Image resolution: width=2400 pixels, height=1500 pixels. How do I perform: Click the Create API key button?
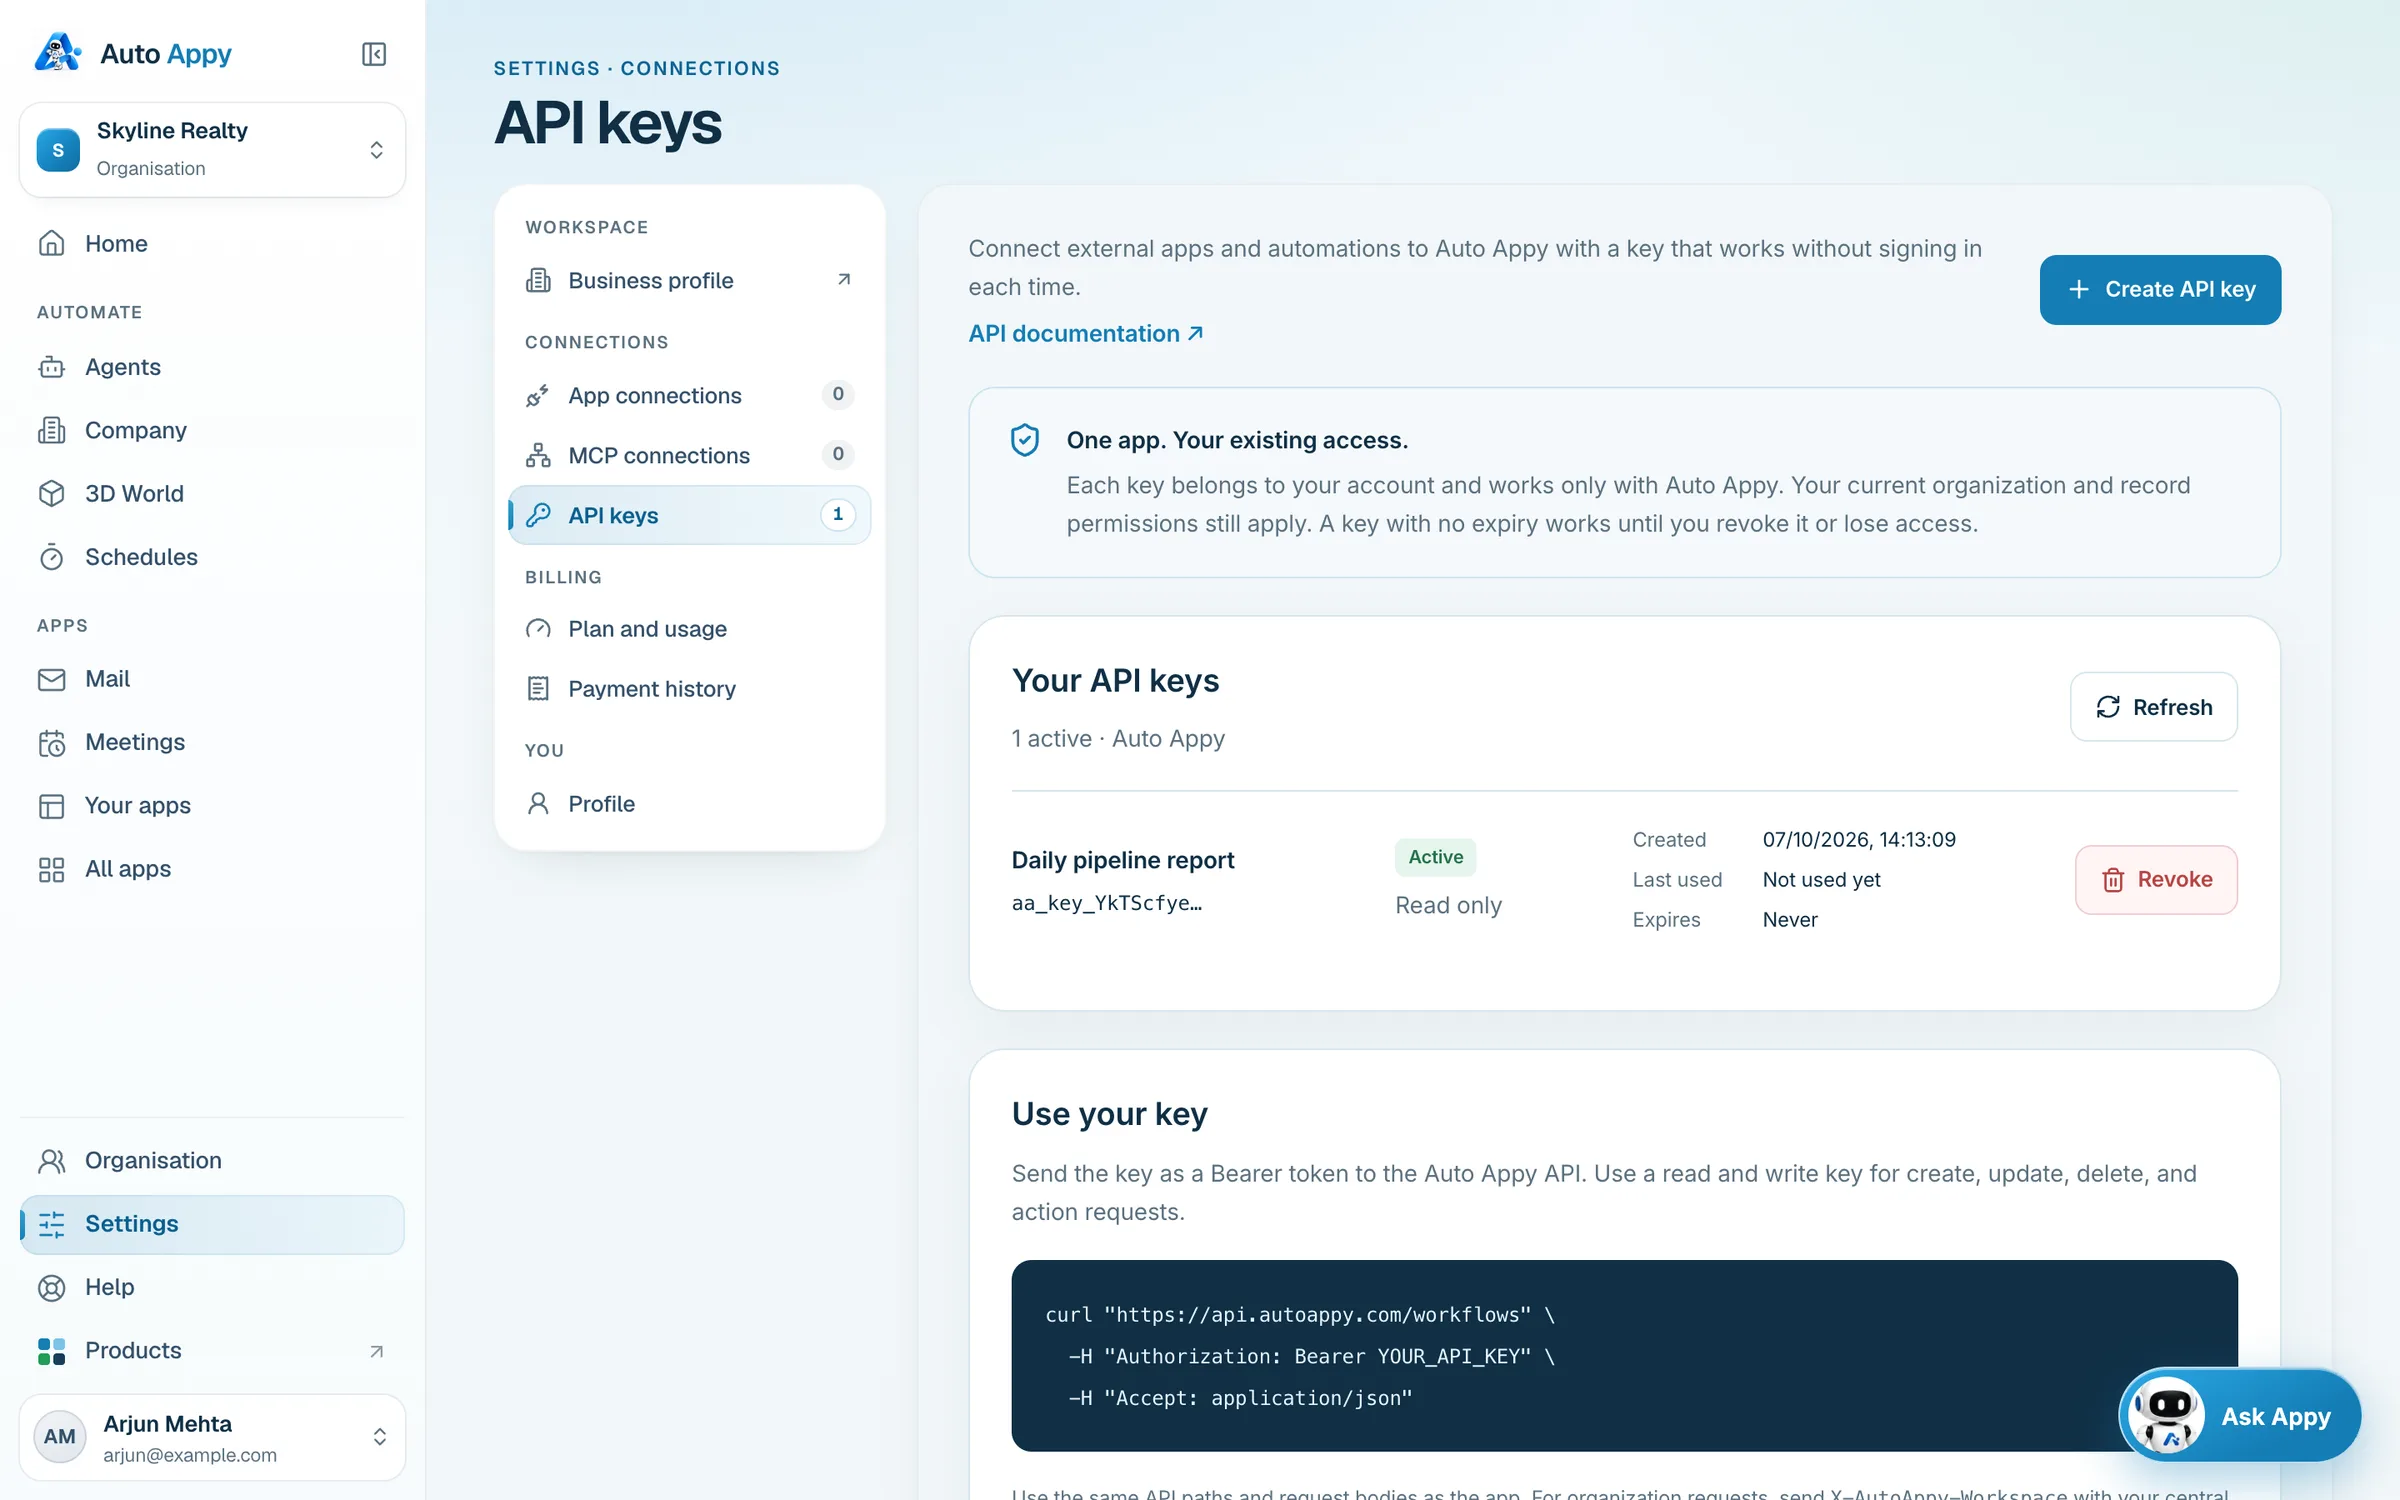coord(2160,289)
